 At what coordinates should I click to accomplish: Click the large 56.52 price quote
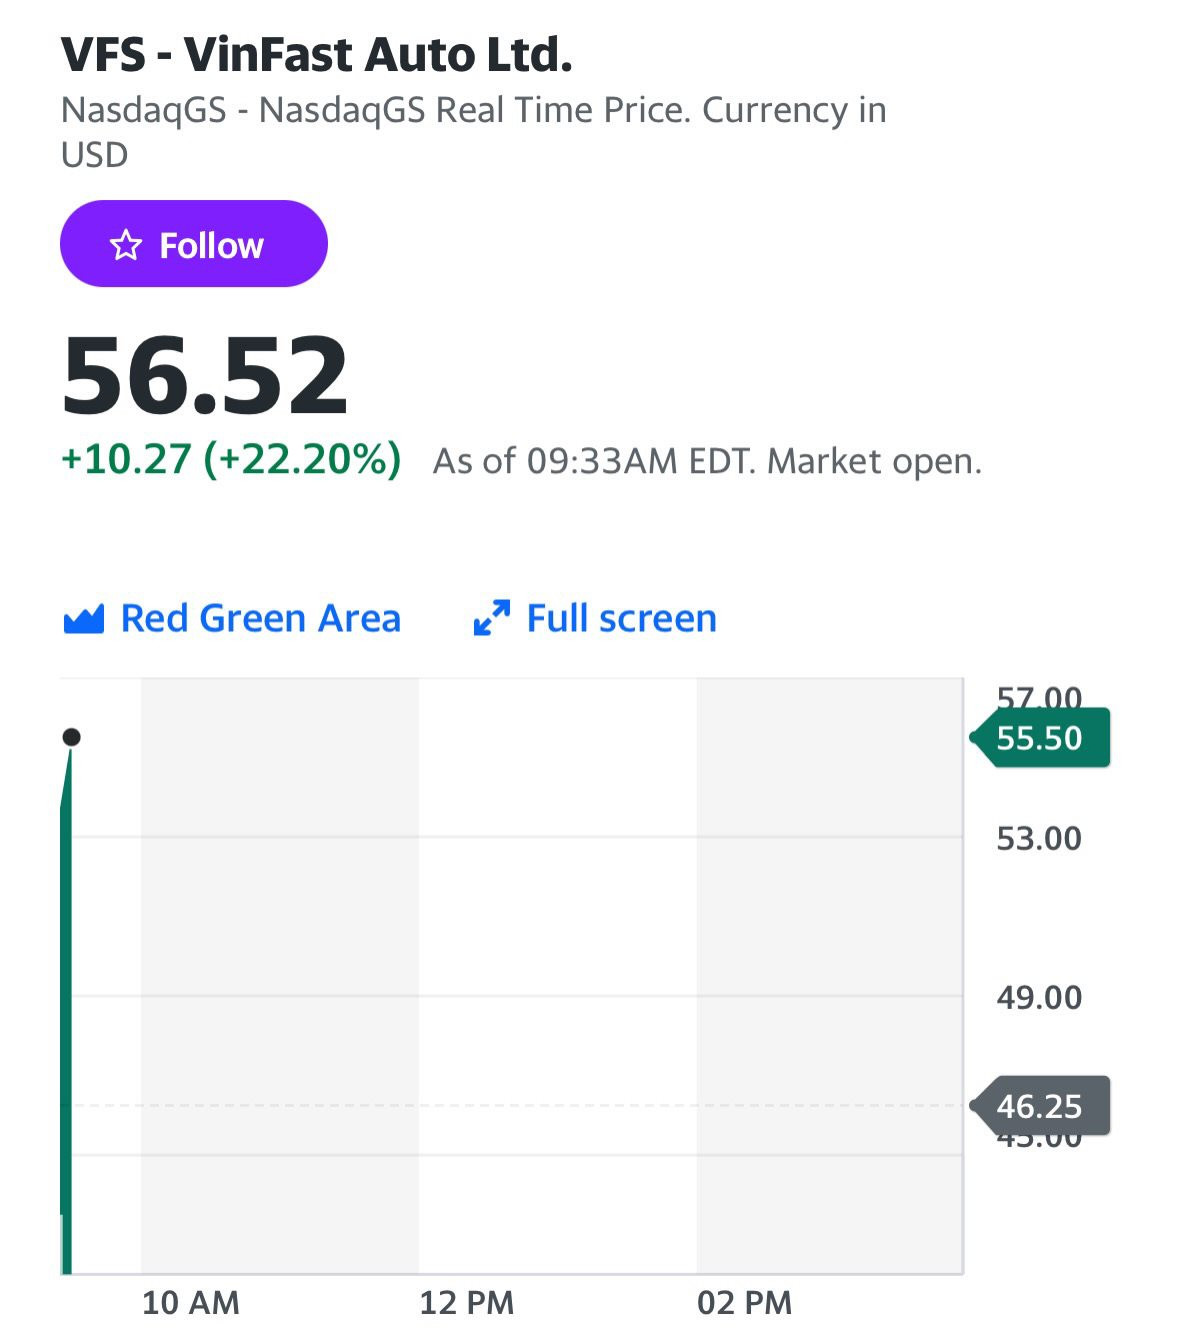point(205,377)
